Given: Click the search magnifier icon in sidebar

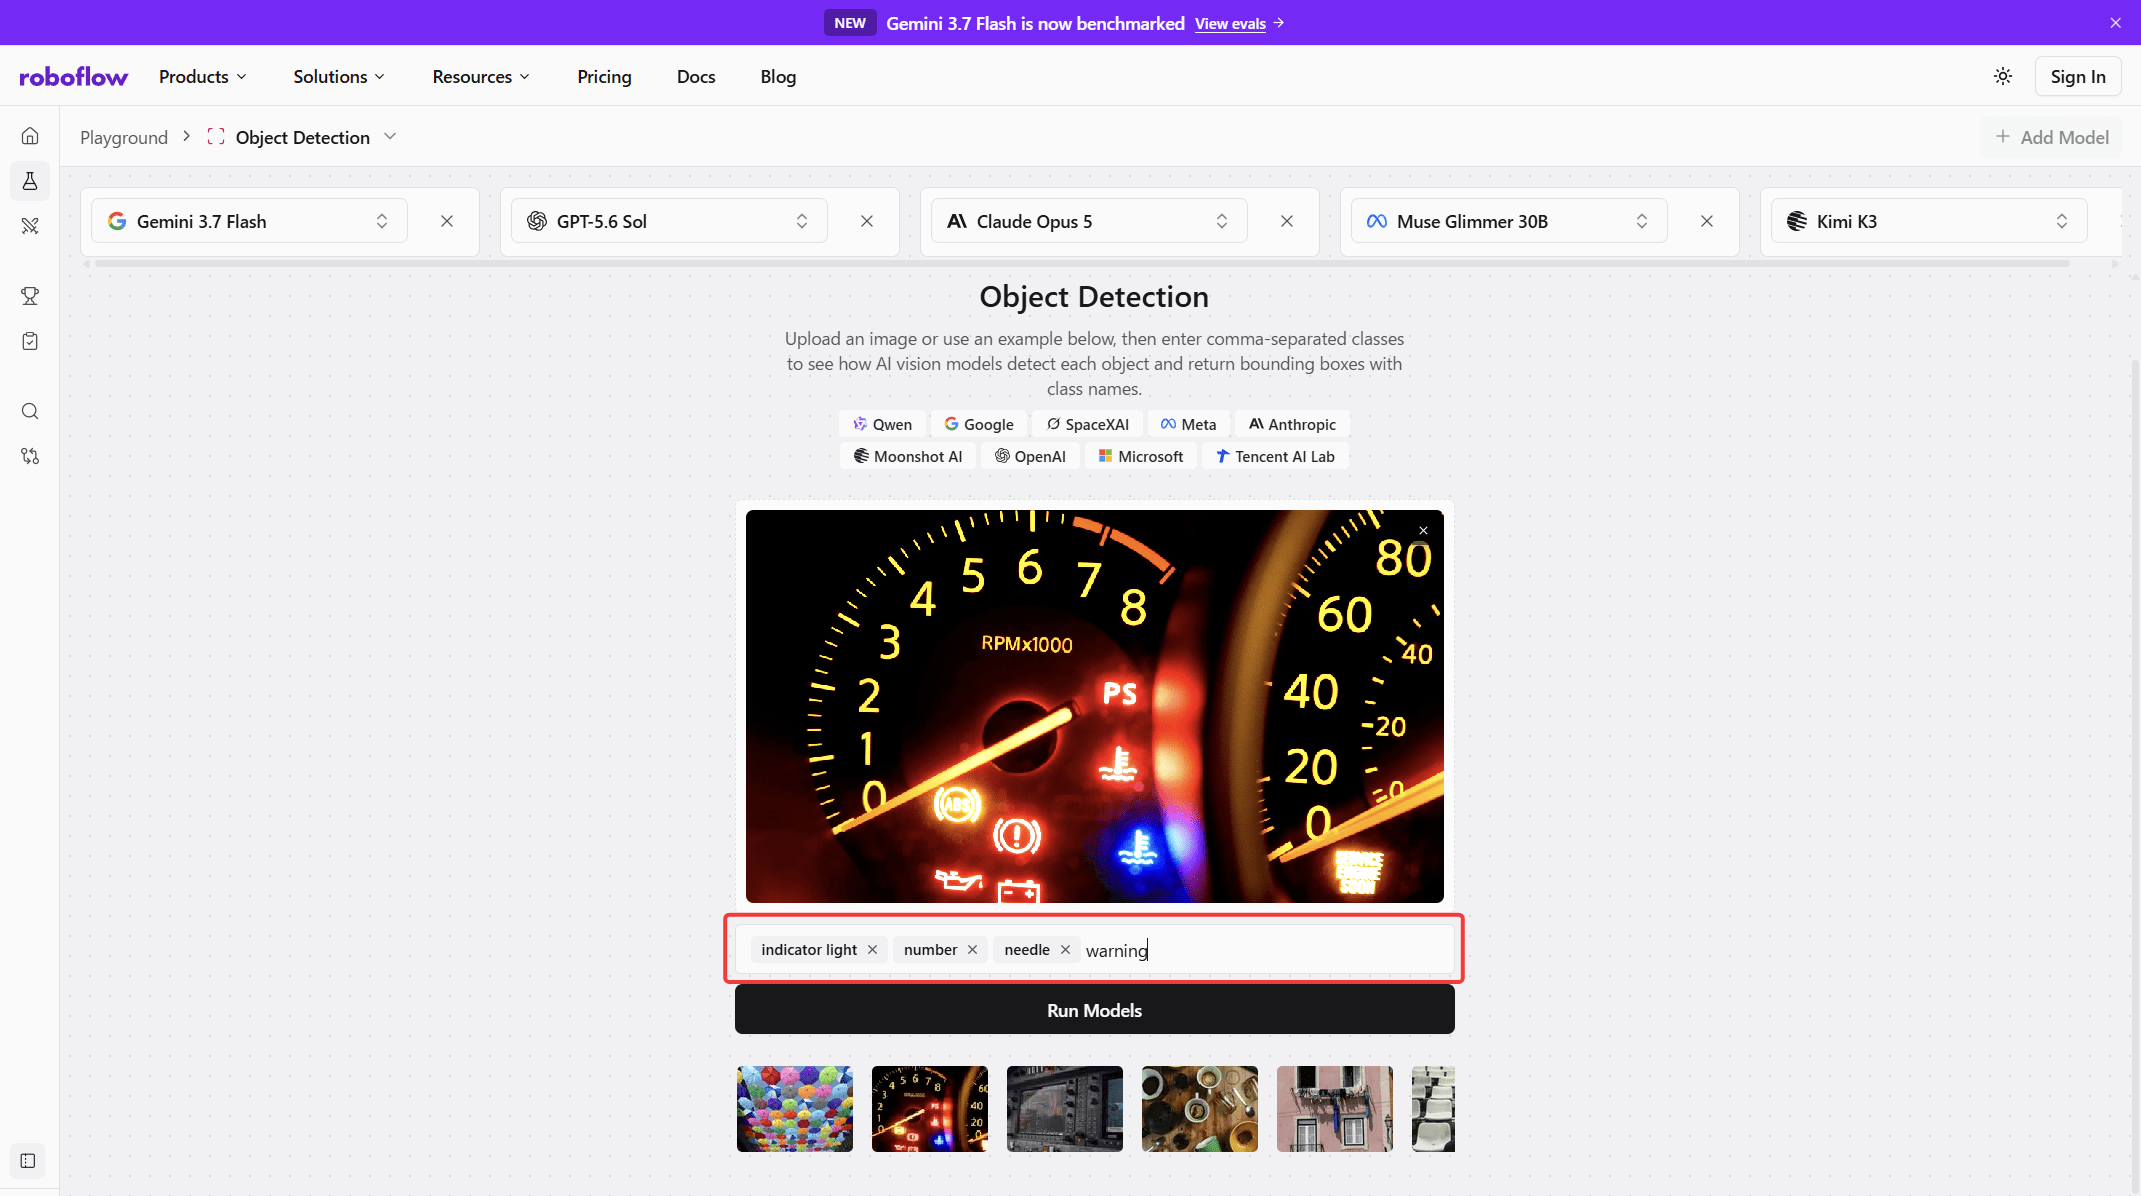Looking at the screenshot, I should point(30,411).
